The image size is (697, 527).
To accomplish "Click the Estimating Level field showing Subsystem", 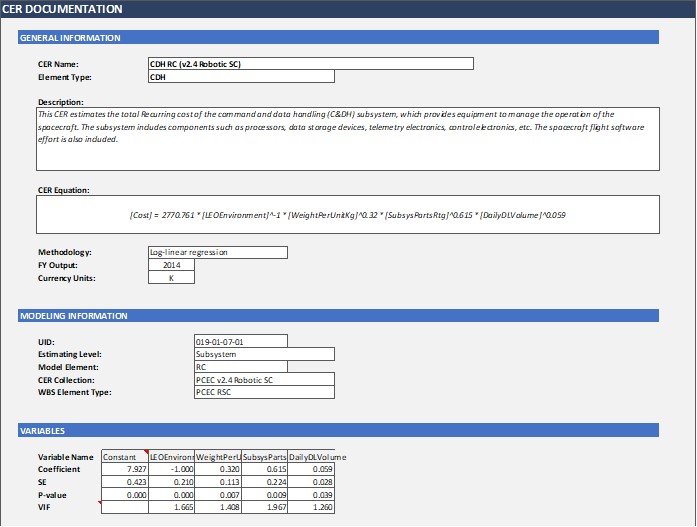I will pos(264,354).
